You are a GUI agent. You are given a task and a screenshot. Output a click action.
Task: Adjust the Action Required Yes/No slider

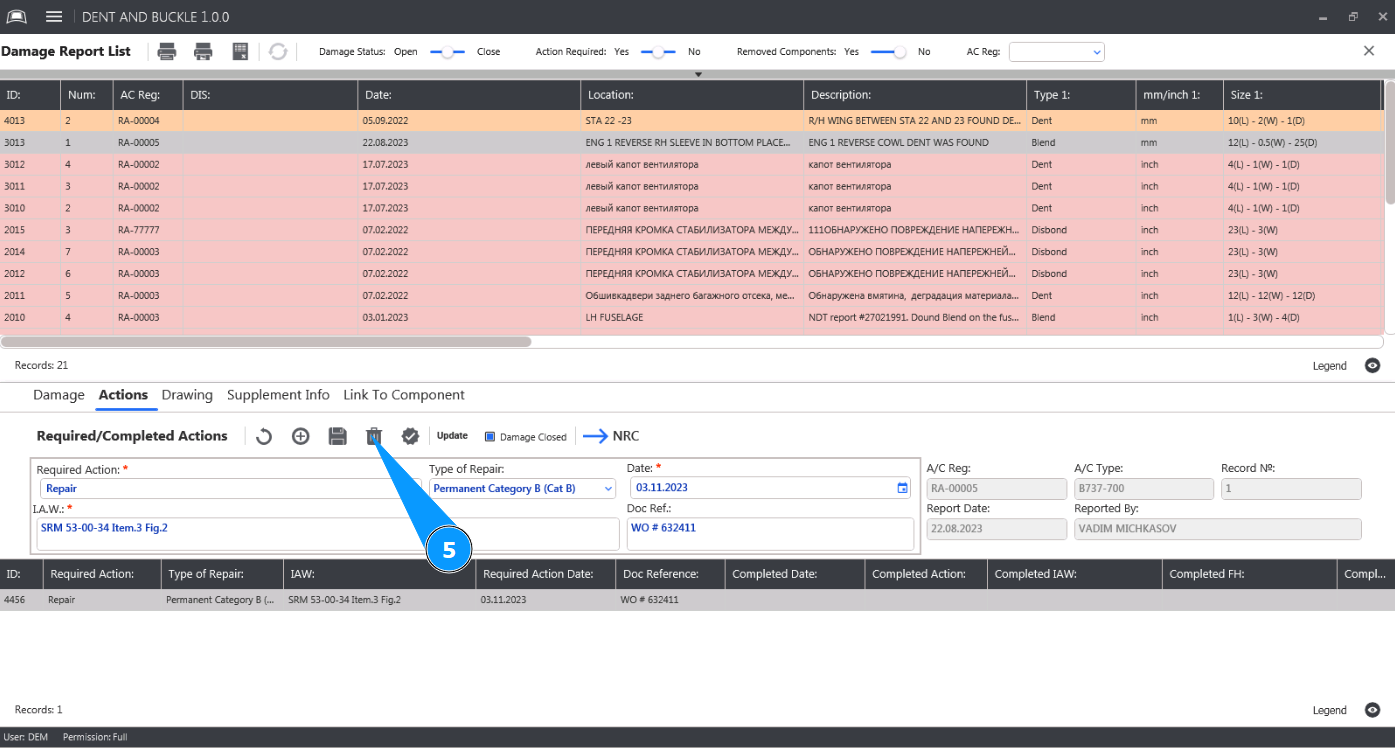pos(658,52)
